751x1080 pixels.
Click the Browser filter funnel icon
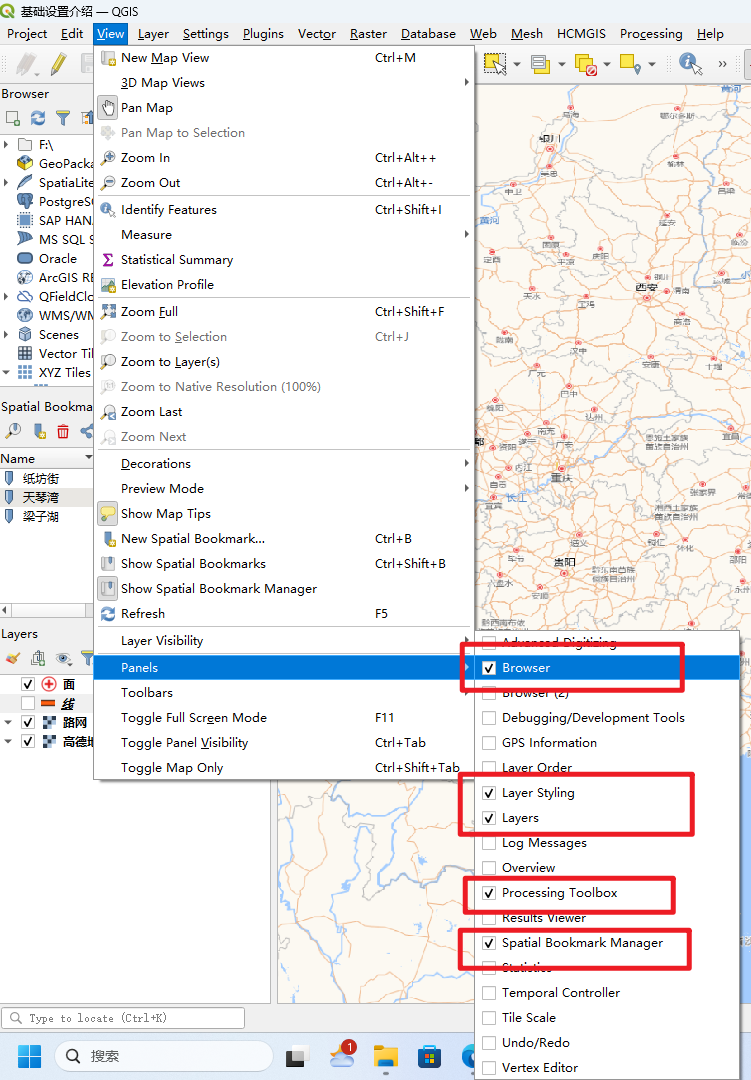click(63, 118)
